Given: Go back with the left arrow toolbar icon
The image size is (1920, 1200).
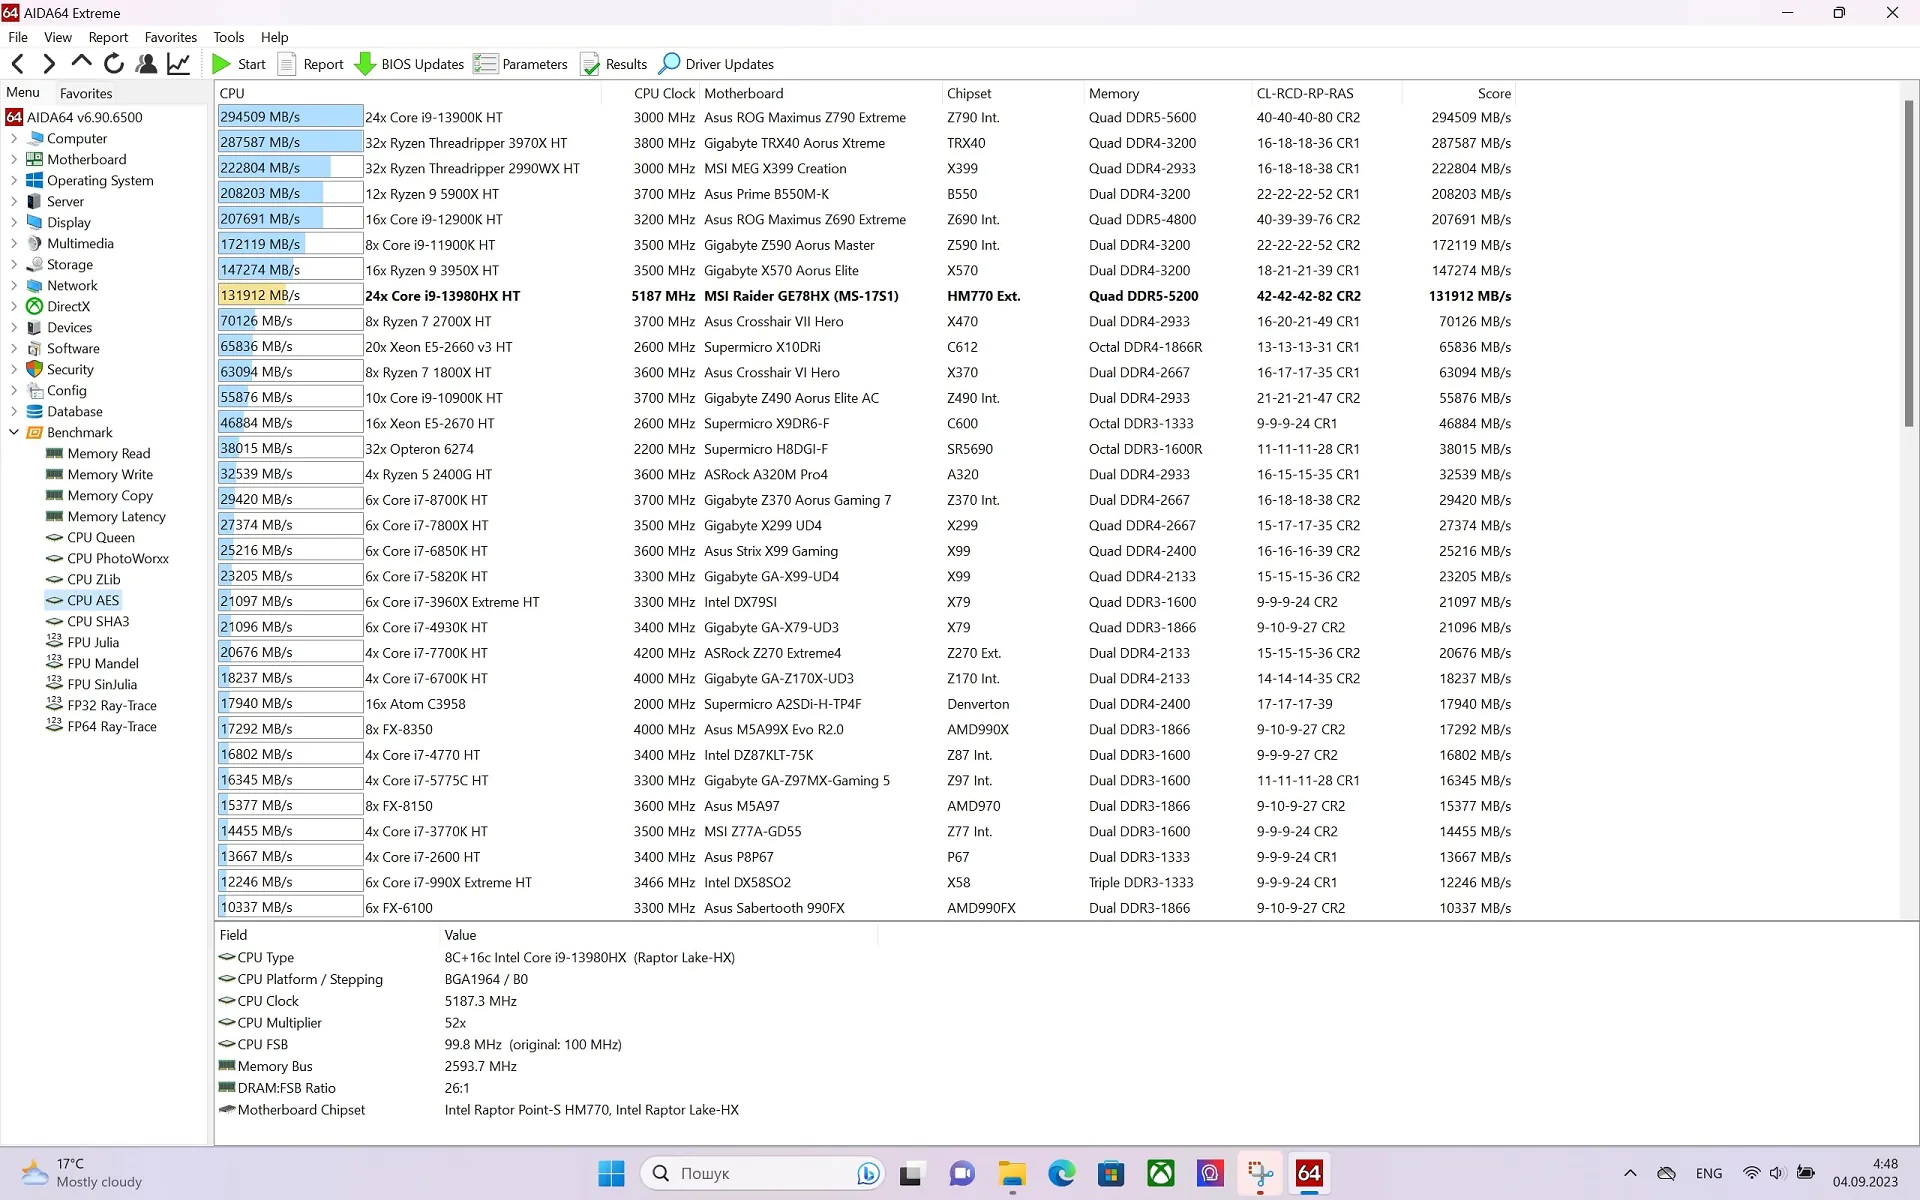Looking at the screenshot, I should (x=18, y=64).
